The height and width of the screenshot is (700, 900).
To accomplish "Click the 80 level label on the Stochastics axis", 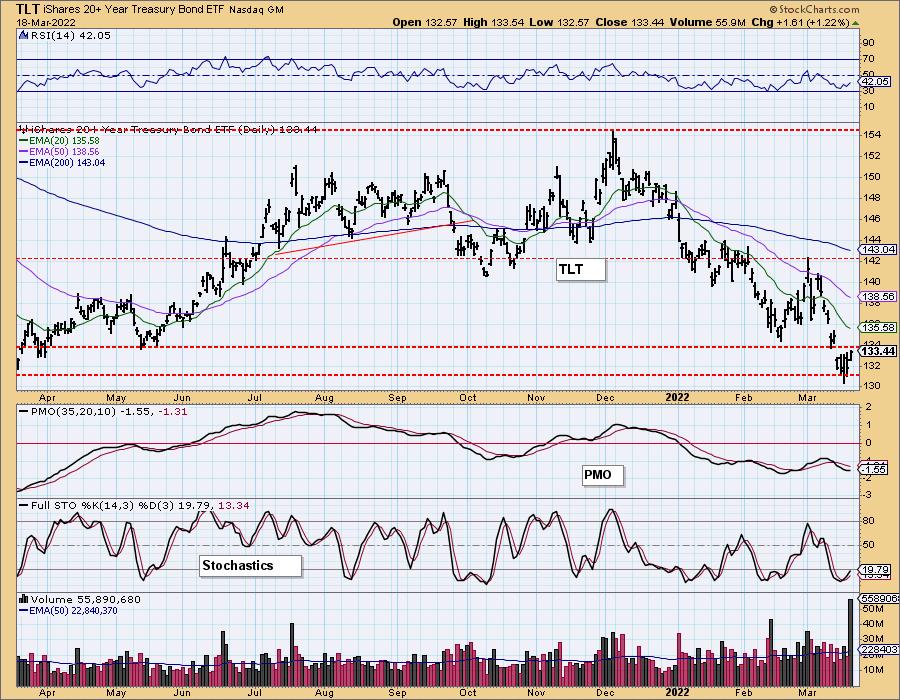I will [x=868, y=521].
